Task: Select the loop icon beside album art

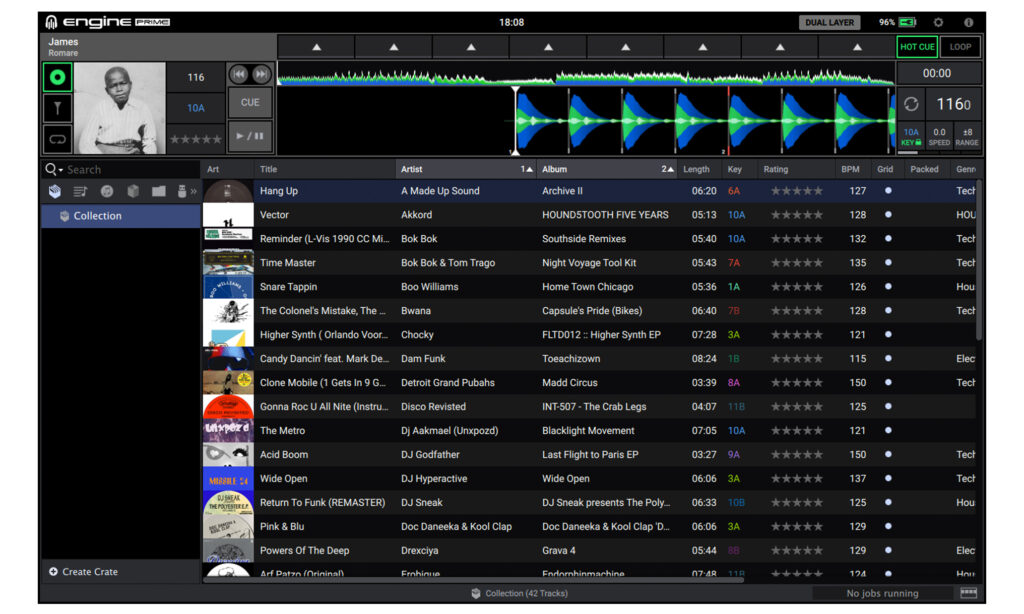Action: 58,139
